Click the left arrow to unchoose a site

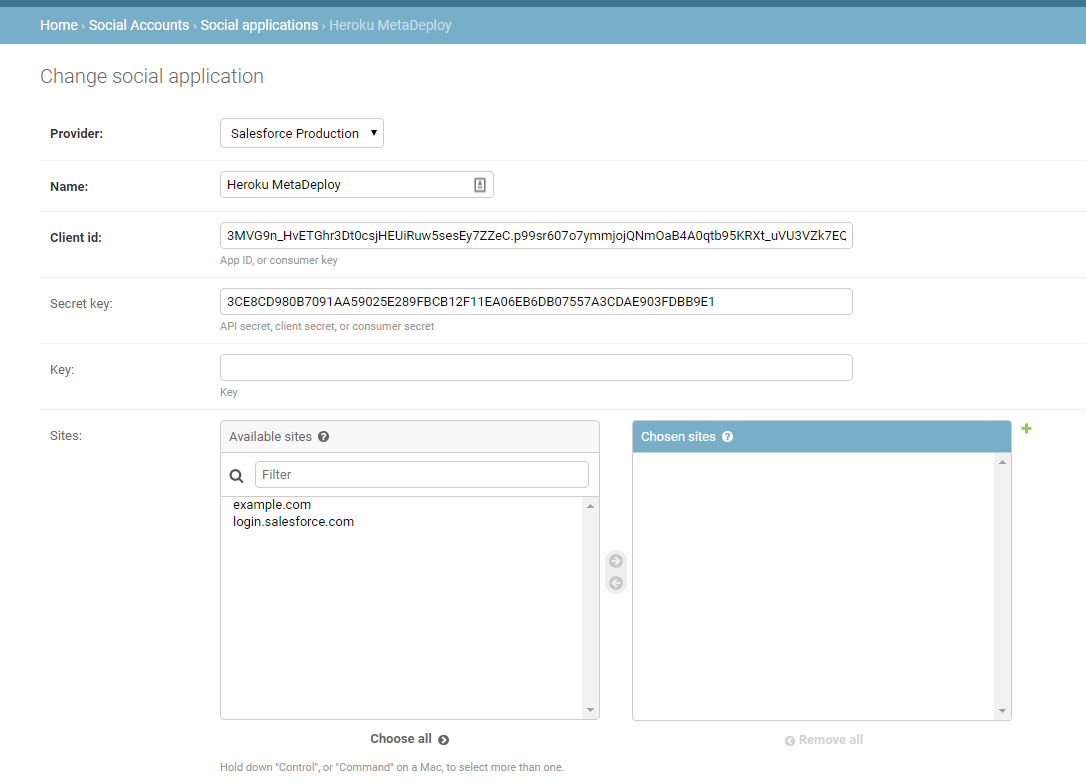(x=615, y=581)
